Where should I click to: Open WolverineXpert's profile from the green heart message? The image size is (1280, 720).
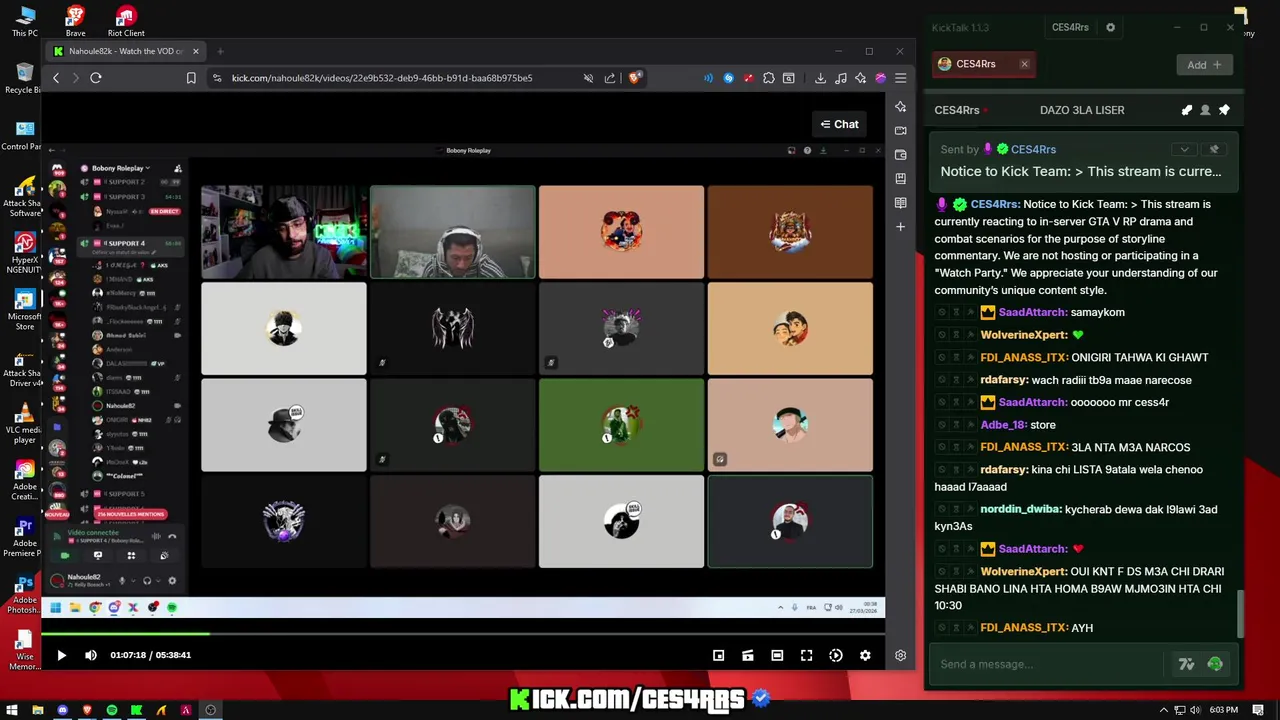tap(1024, 335)
